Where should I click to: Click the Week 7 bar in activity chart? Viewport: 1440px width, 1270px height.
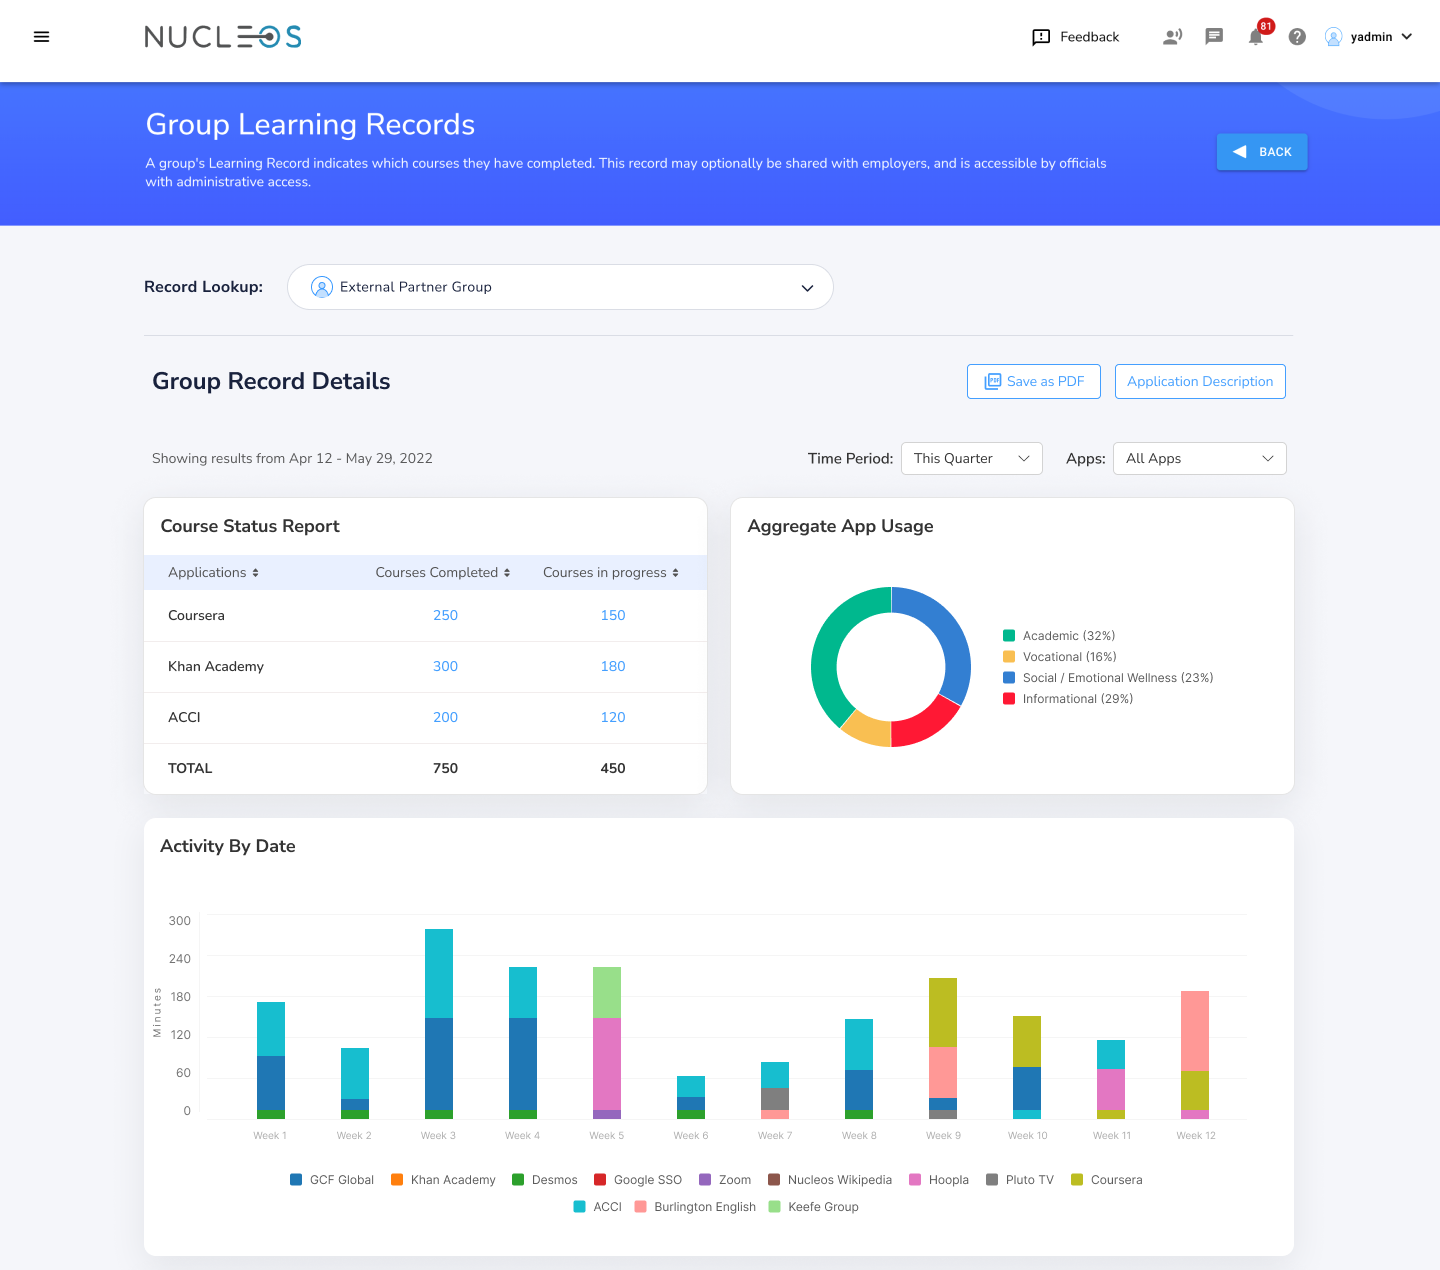(x=775, y=1090)
